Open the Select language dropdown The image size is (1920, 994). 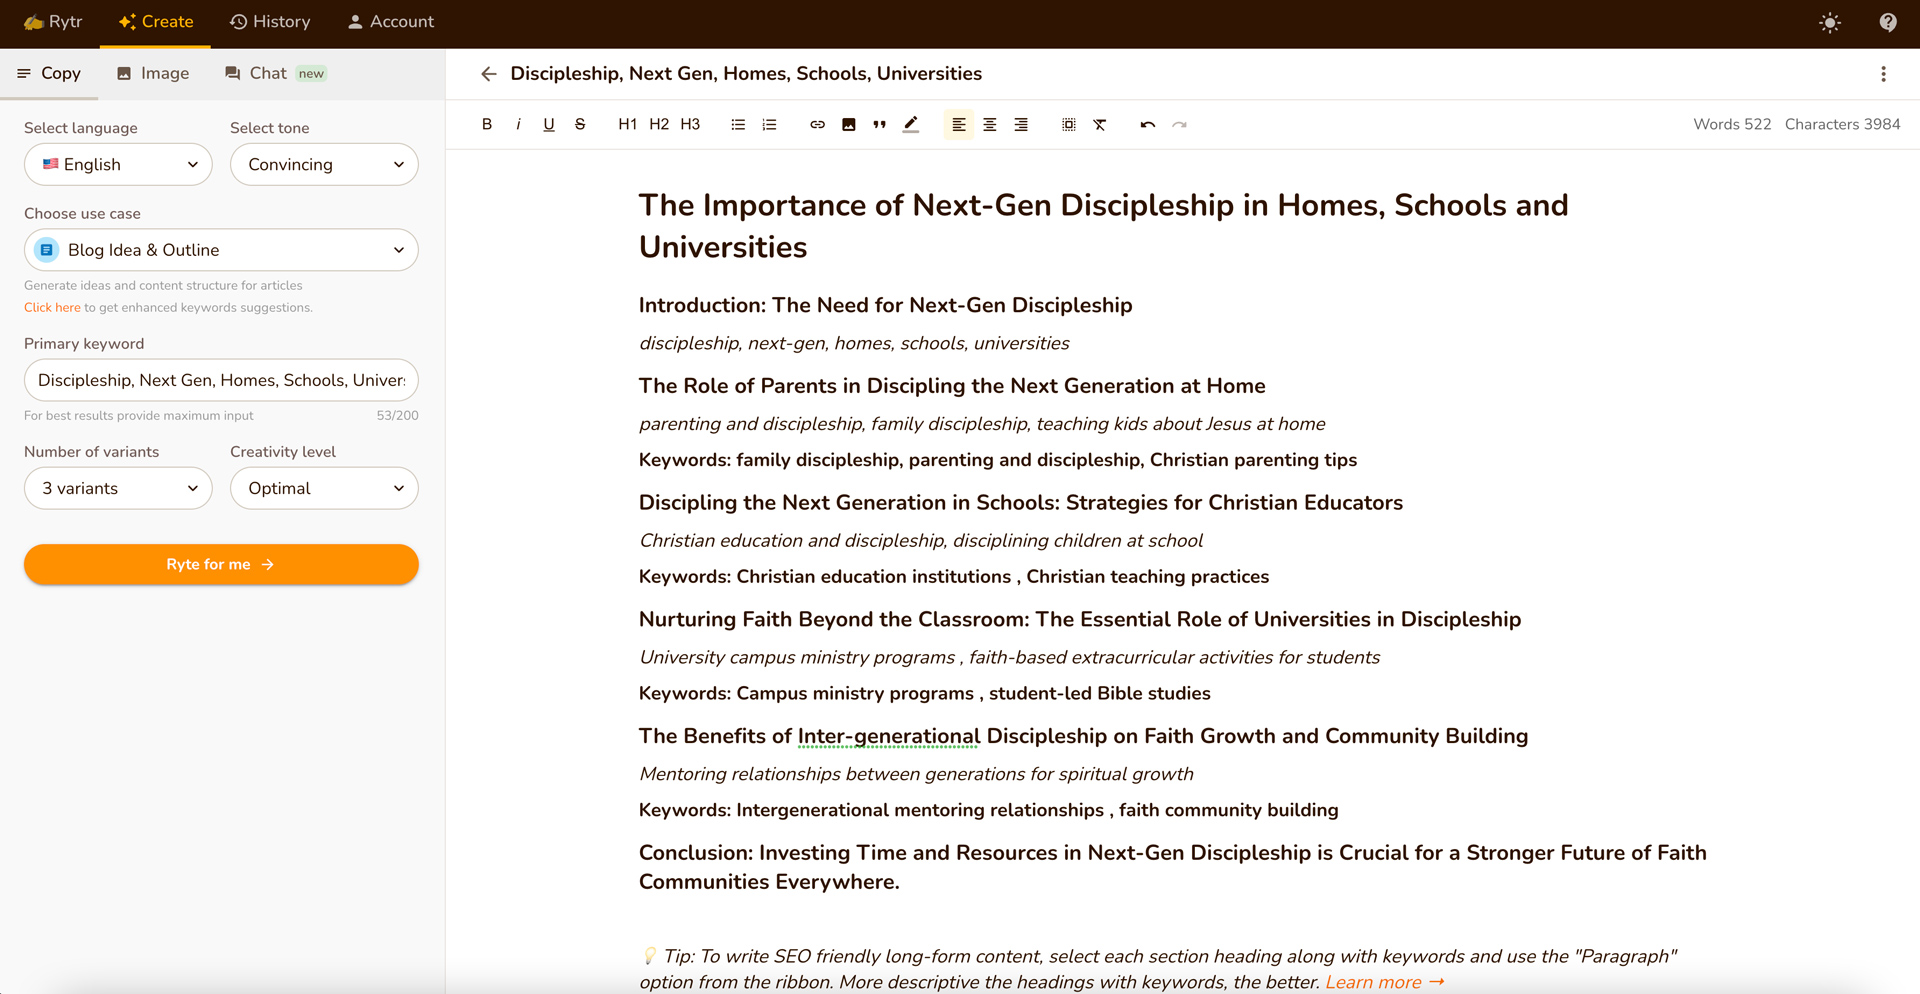118,164
